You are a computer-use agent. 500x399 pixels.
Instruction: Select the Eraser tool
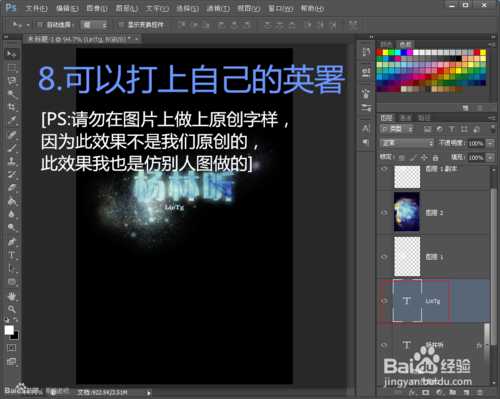pyautogui.click(x=12, y=188)
